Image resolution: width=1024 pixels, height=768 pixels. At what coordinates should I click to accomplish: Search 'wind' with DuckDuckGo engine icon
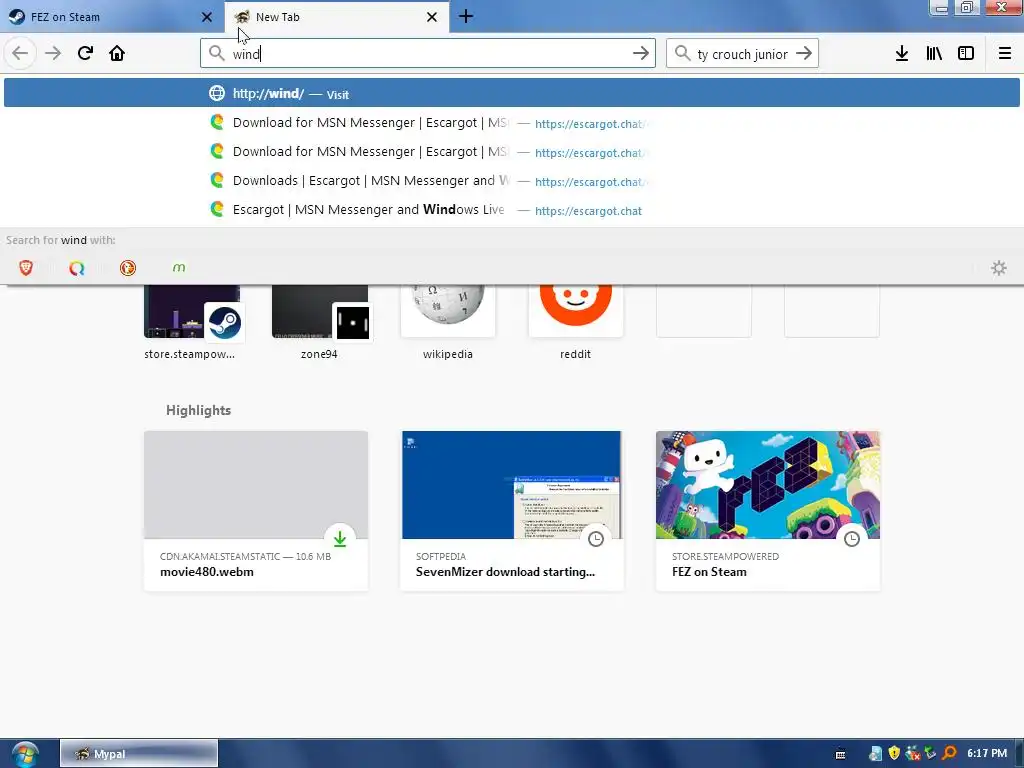click(x=128, y=268)
